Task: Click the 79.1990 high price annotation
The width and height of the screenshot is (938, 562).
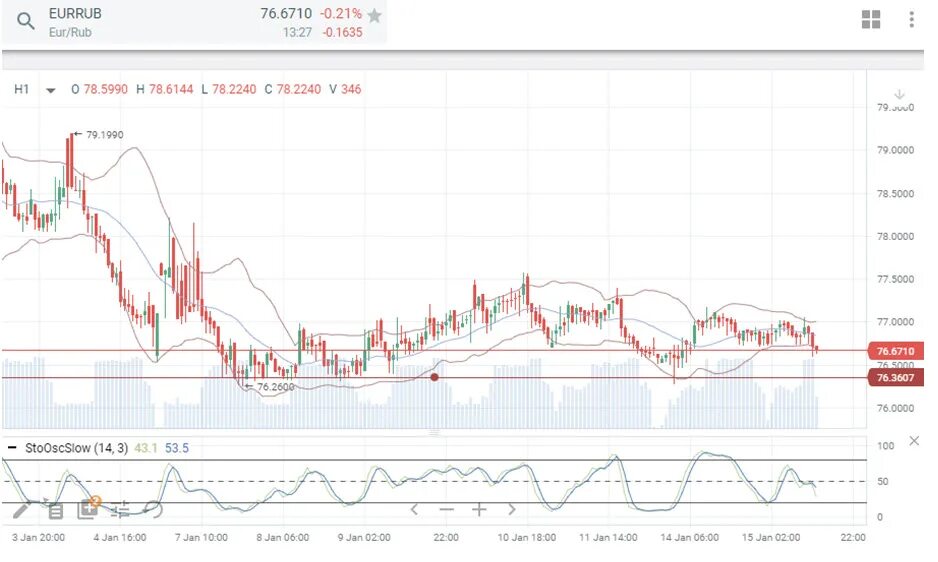Action: pos(105,135)
